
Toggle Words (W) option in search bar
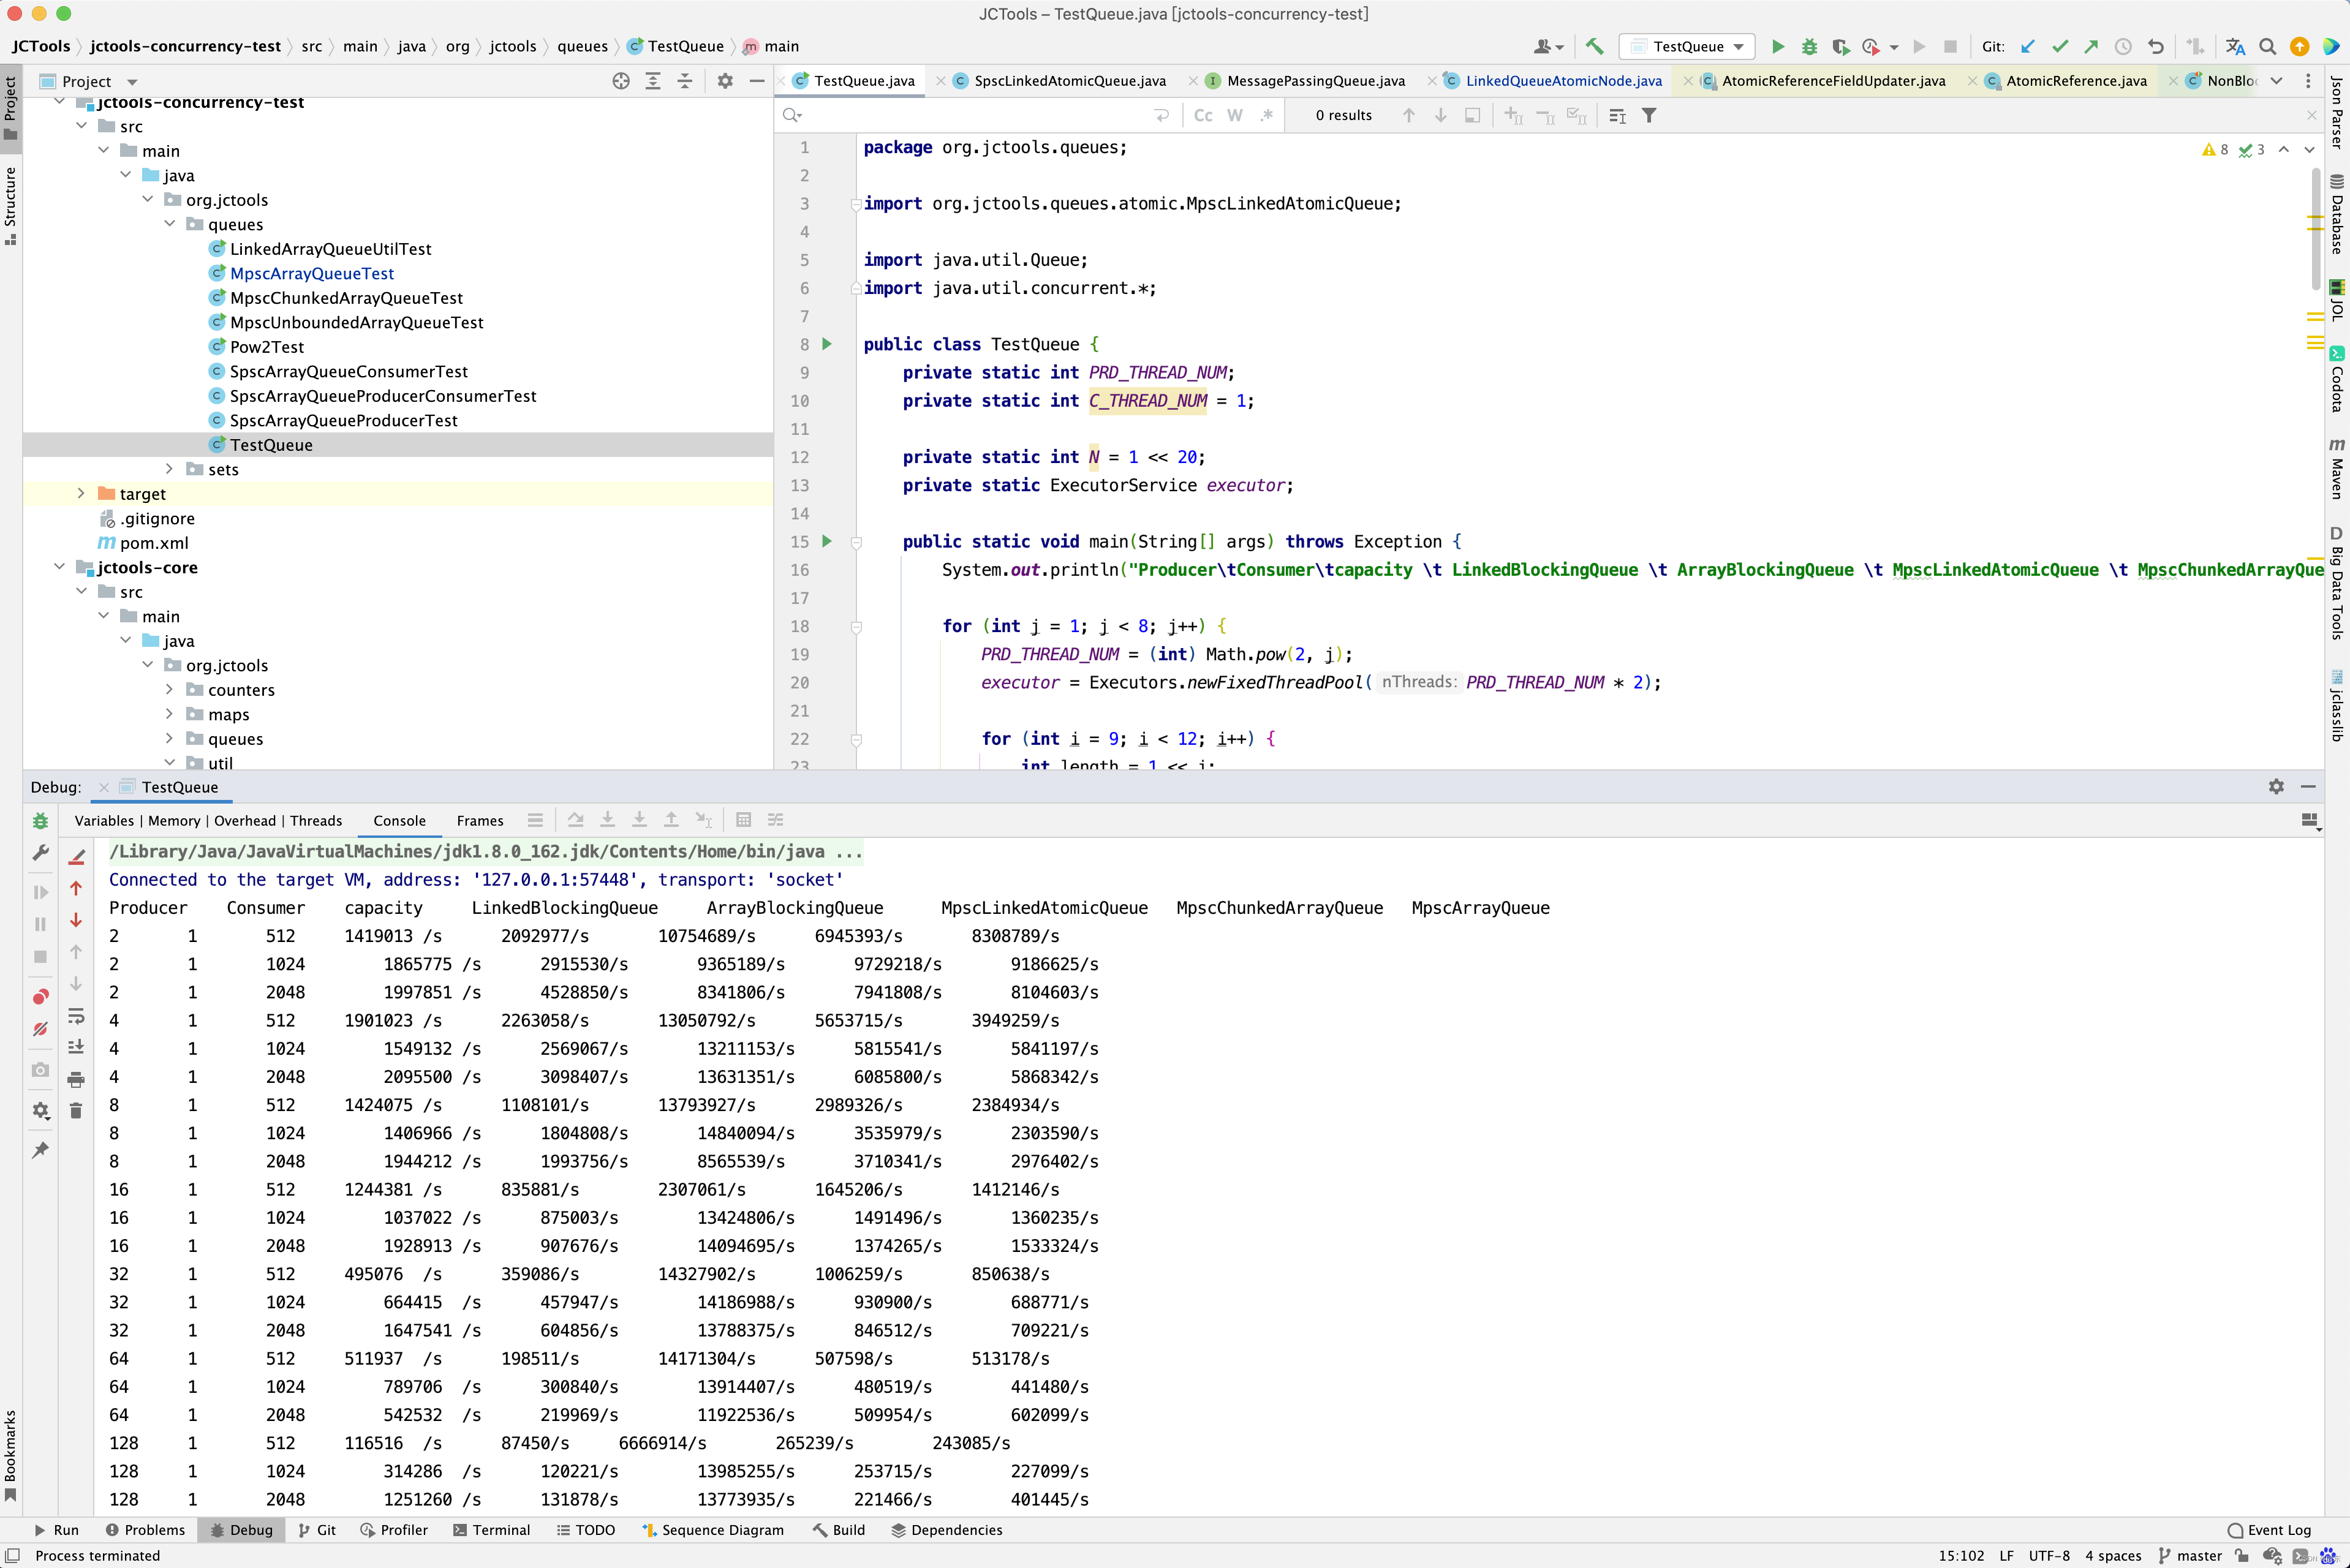click(1235, 115)
